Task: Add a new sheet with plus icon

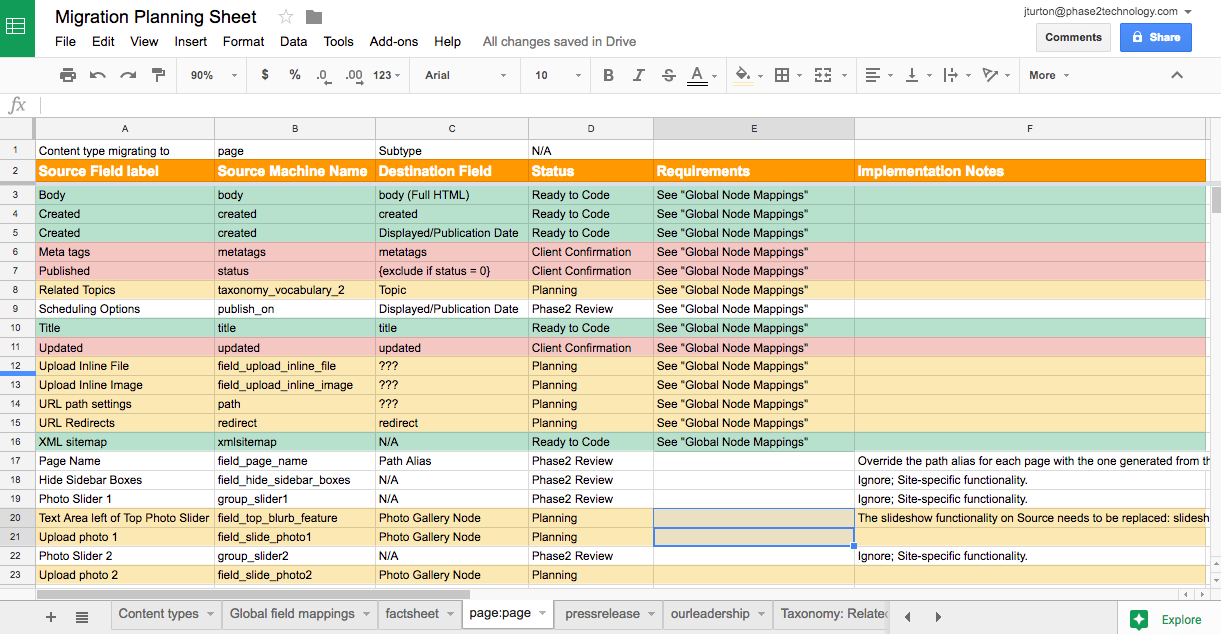Action: [51, 617]
